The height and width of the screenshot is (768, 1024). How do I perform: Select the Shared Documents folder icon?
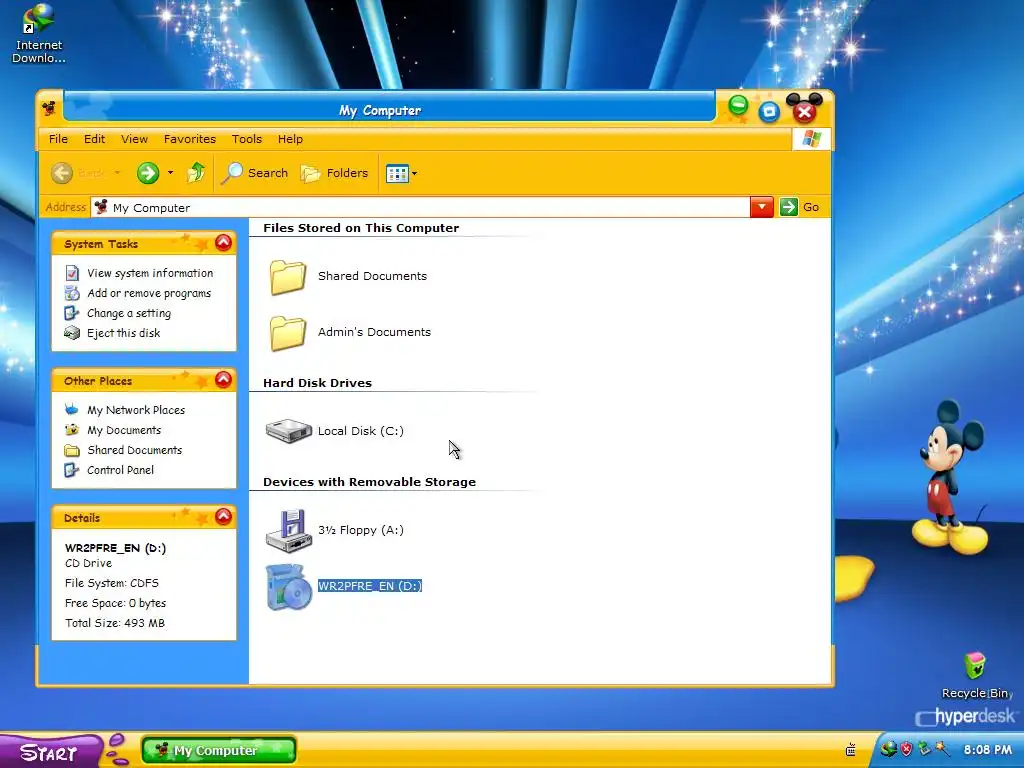[x=287, y=276]
